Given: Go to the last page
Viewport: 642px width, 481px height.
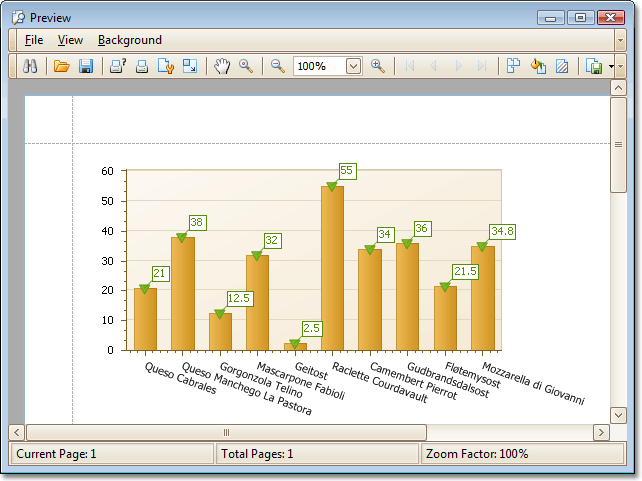Looking at the screenshot, I should coord(482,66).
